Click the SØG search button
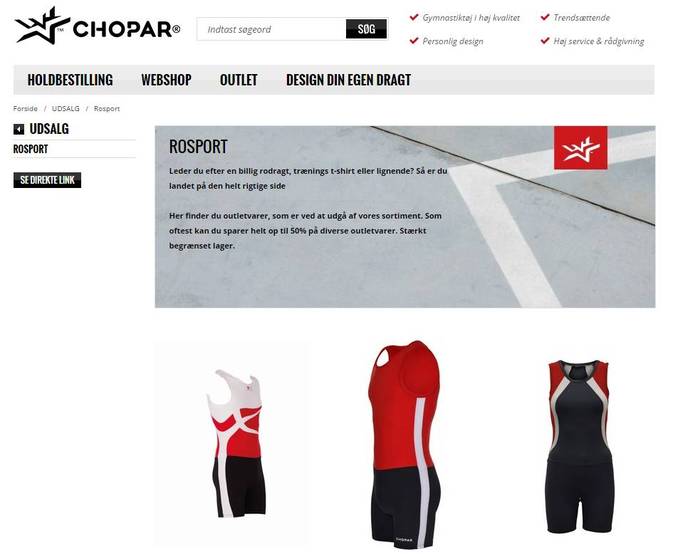Screen dimensions: 700x554 366,29
